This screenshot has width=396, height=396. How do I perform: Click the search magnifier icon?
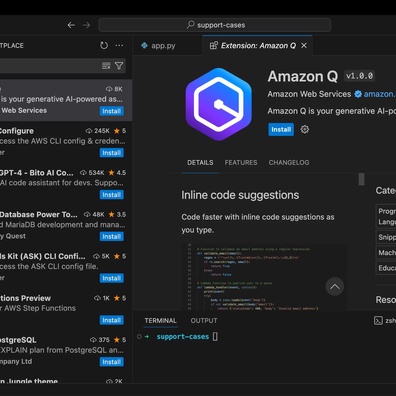coord(190,25)
